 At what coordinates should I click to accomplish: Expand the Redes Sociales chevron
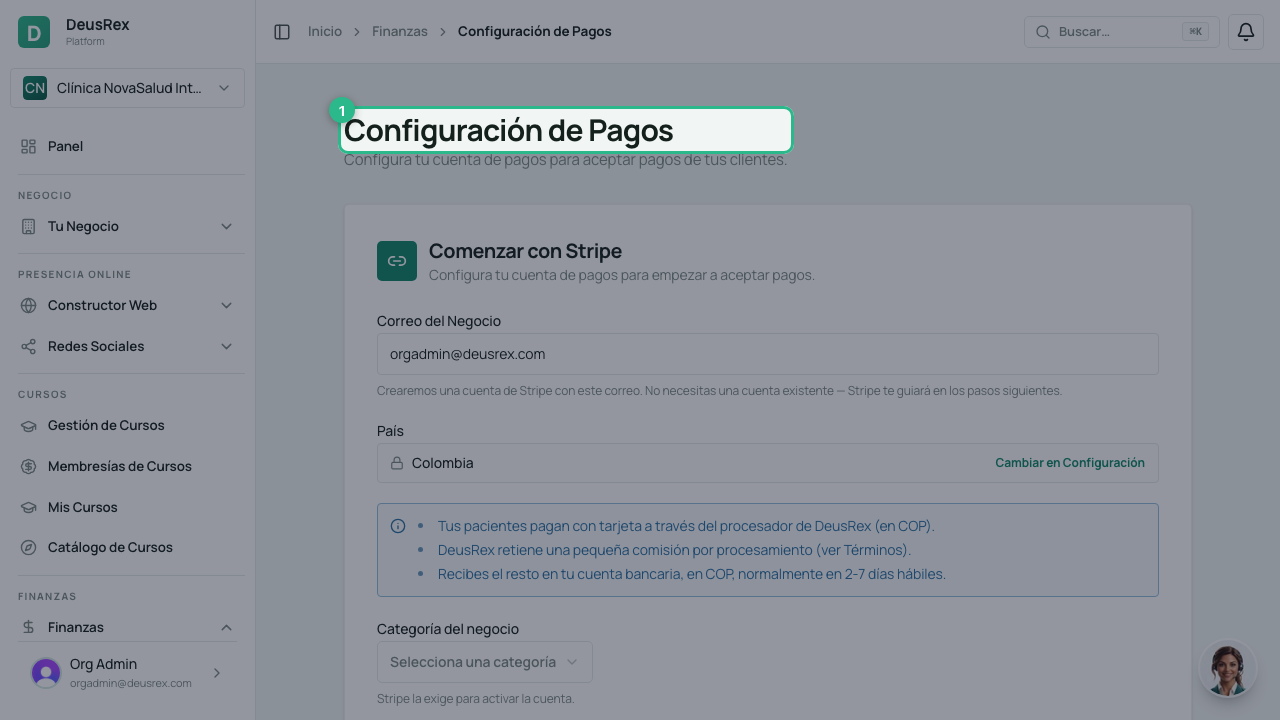click(226, 346)
